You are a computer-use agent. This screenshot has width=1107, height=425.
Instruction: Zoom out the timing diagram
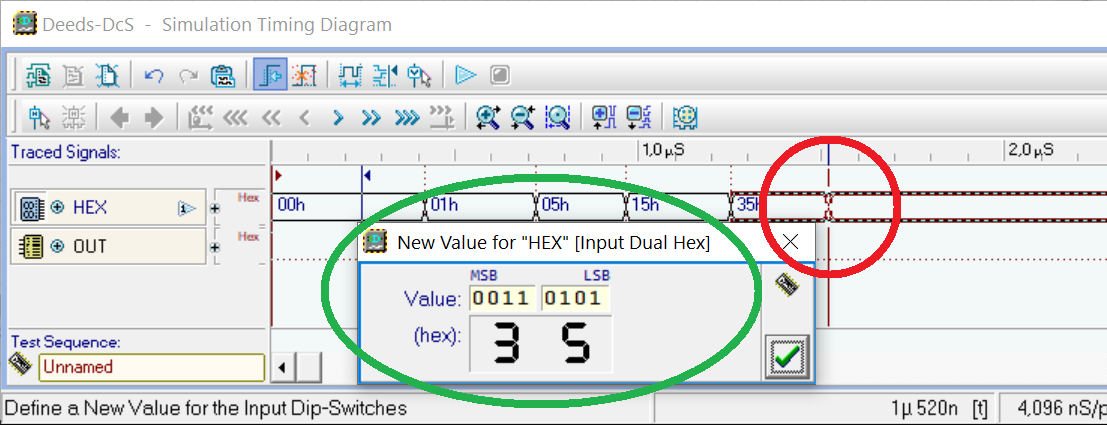click(522, 117)
